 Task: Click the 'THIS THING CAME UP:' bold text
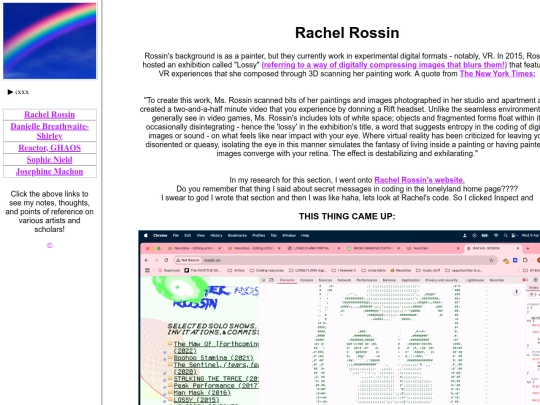pos(347,216)
